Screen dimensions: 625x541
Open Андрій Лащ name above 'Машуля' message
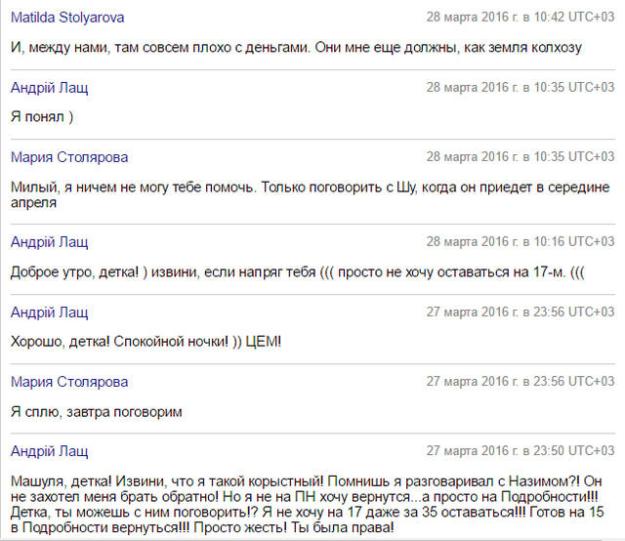[49, 451]
